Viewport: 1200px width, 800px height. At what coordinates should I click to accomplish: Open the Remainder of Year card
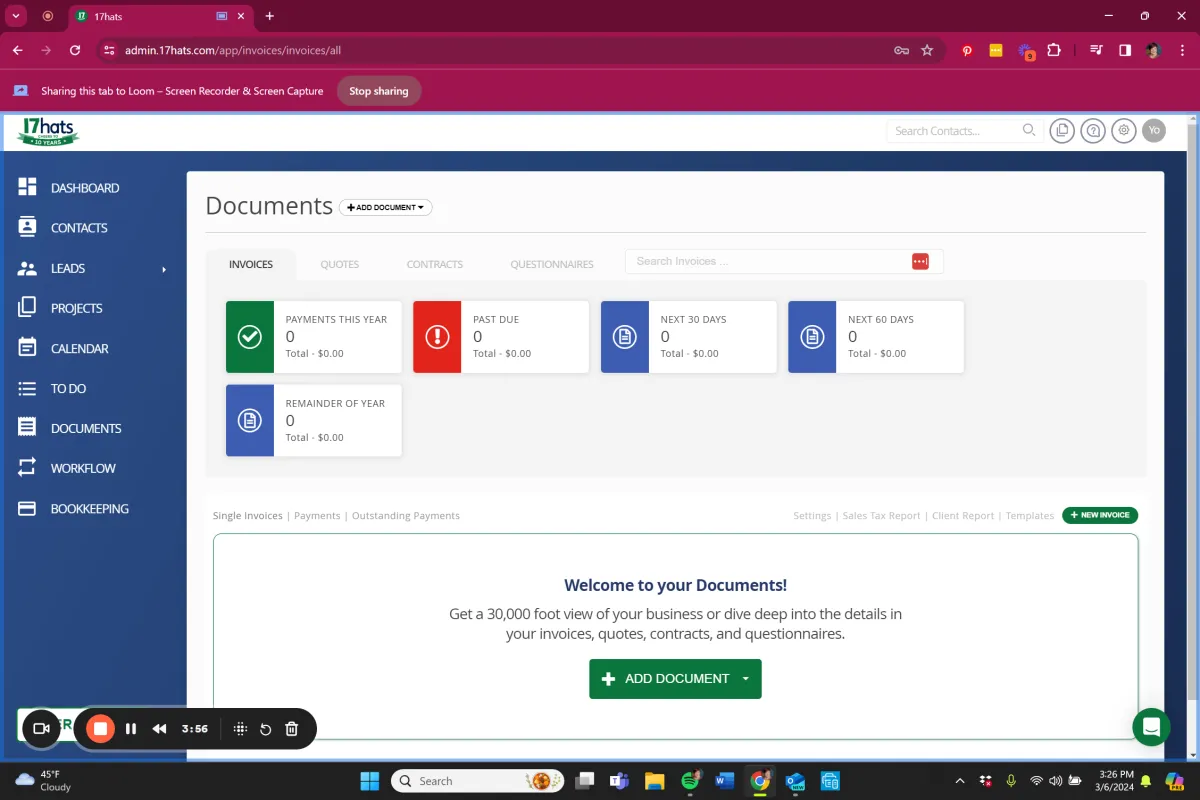tap(314, 421)
